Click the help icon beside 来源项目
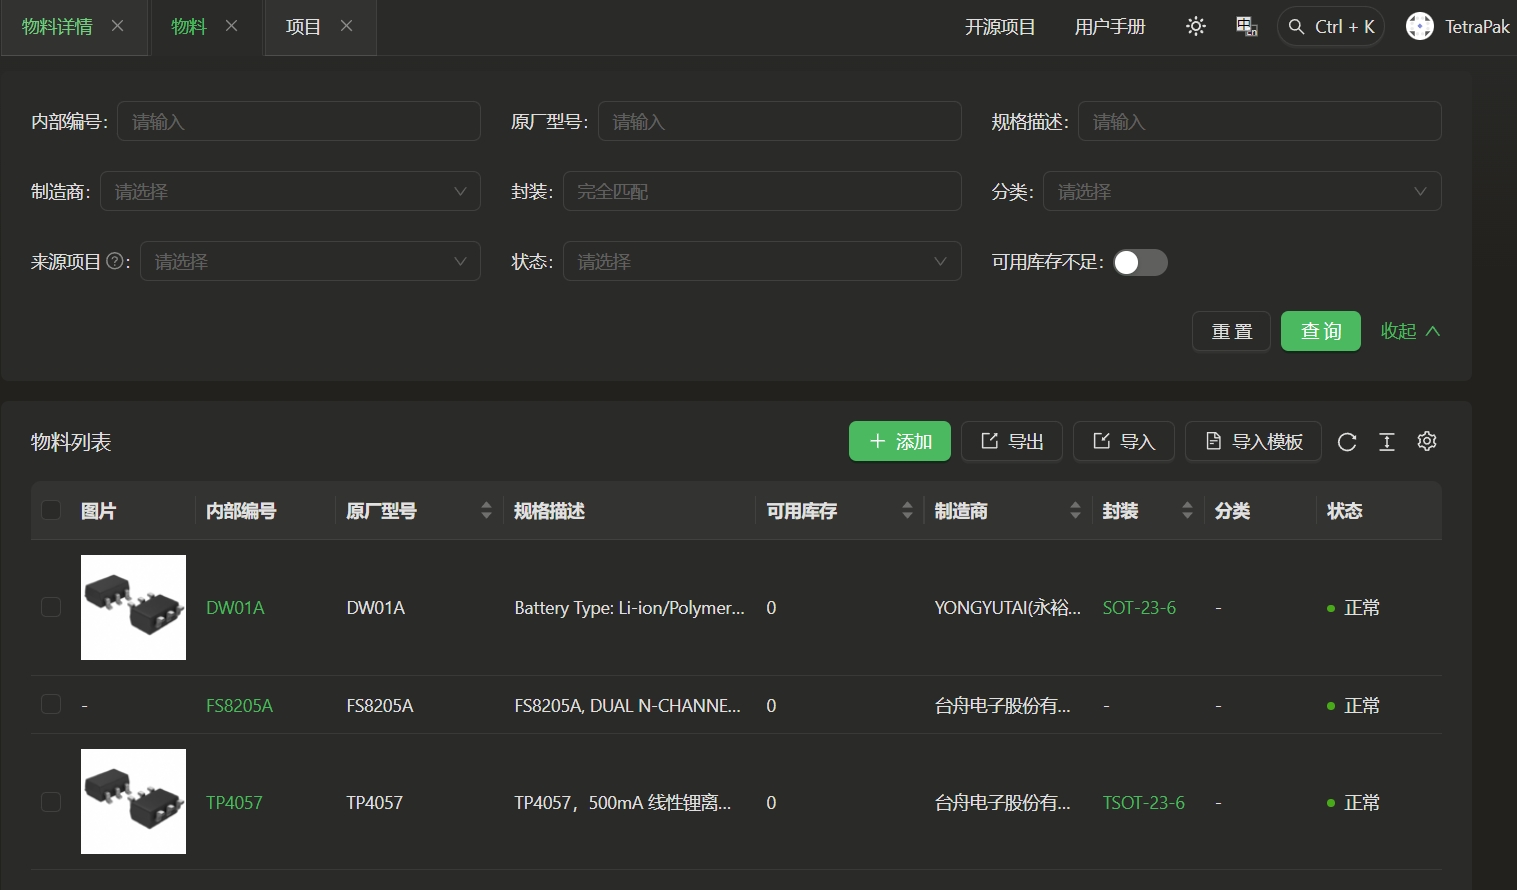 pyautogui.click(x=115, y=261)
